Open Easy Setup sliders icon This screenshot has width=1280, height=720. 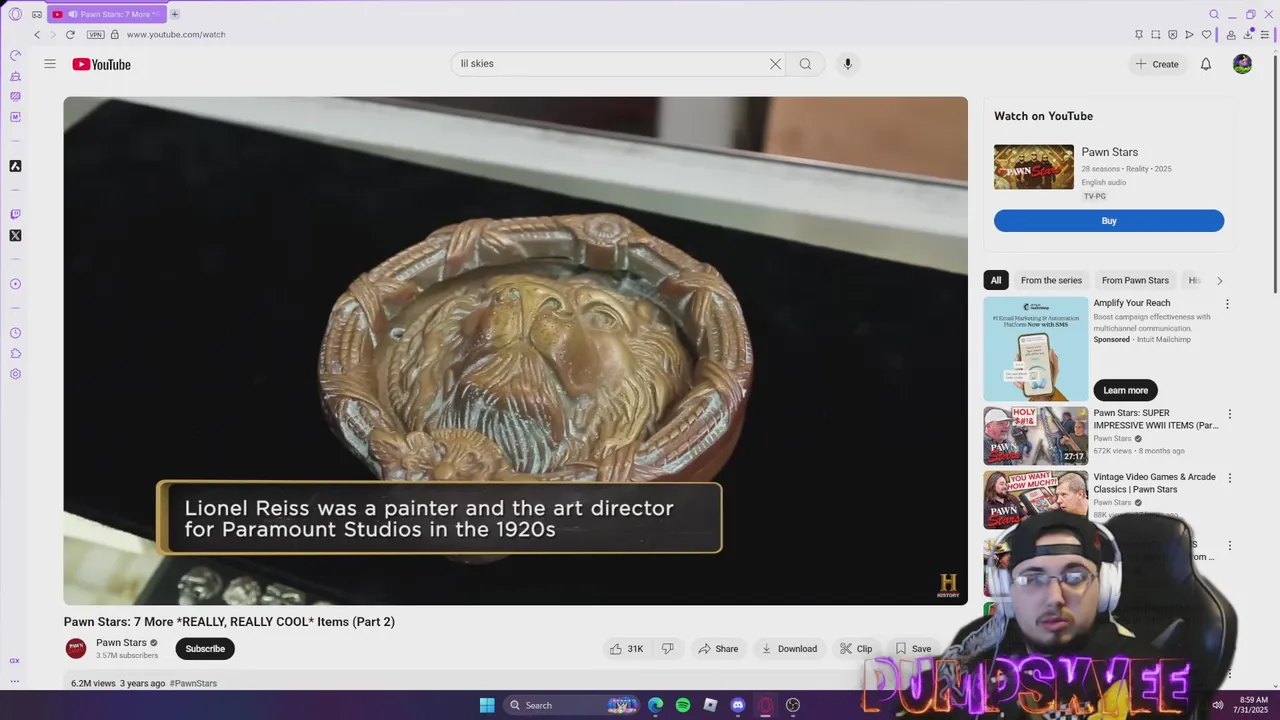[x=1265, y=34]
